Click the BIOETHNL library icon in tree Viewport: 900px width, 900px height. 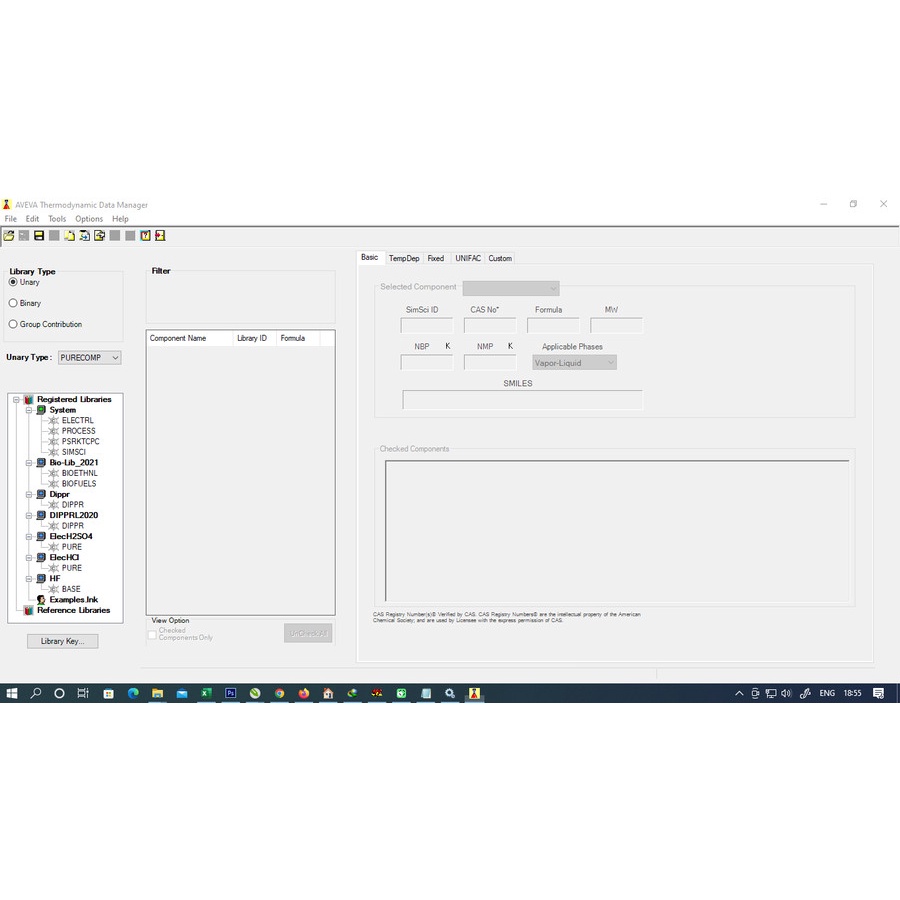click(53, 473)
